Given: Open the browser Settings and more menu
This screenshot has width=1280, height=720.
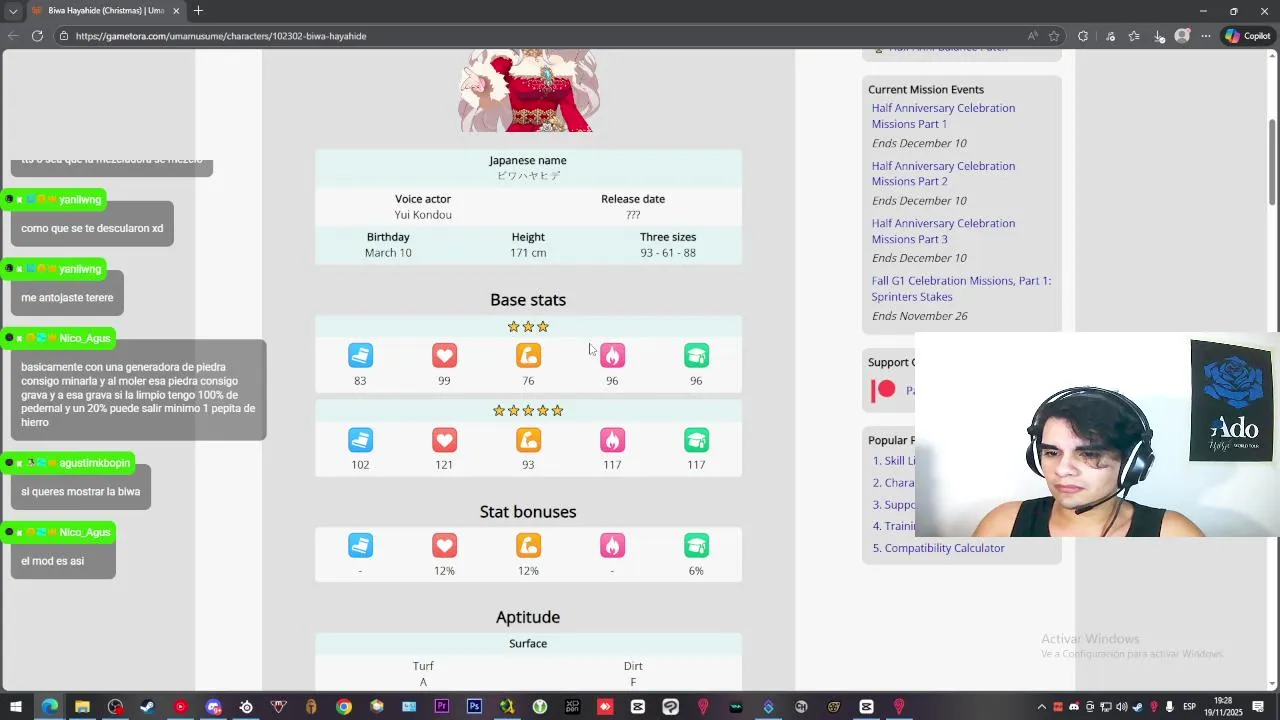Looking at the screenshot, I should click(1206, 36).
